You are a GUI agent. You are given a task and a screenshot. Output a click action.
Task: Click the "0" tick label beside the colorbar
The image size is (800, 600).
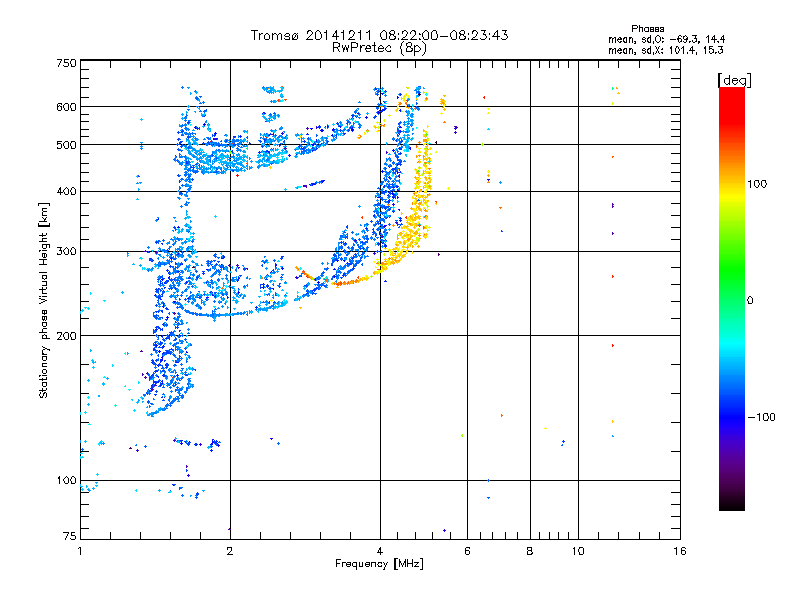point(750,301)
